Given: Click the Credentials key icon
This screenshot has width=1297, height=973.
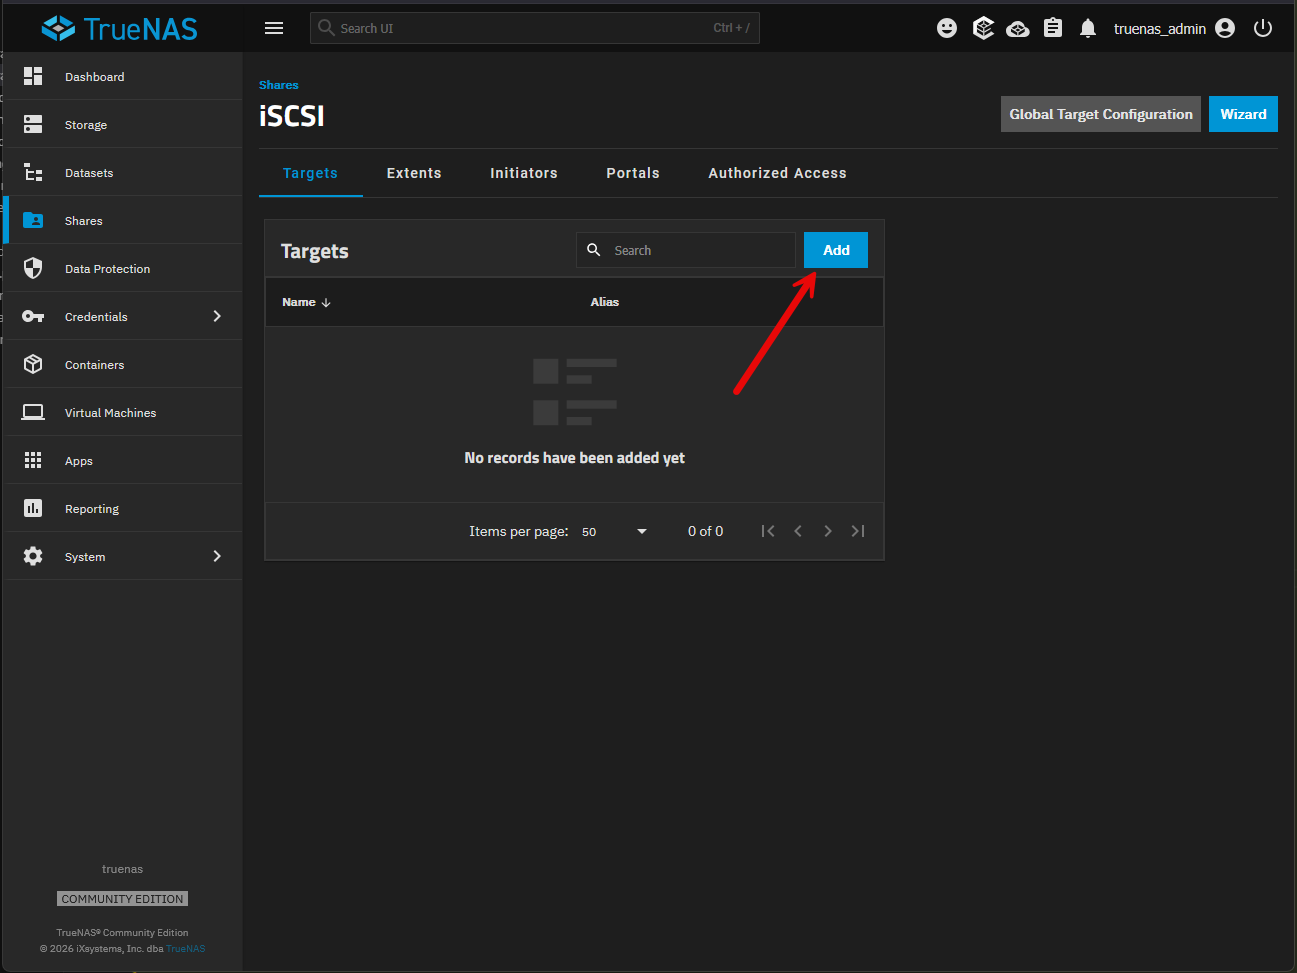Looking at the screenshot, I should 33,316.
